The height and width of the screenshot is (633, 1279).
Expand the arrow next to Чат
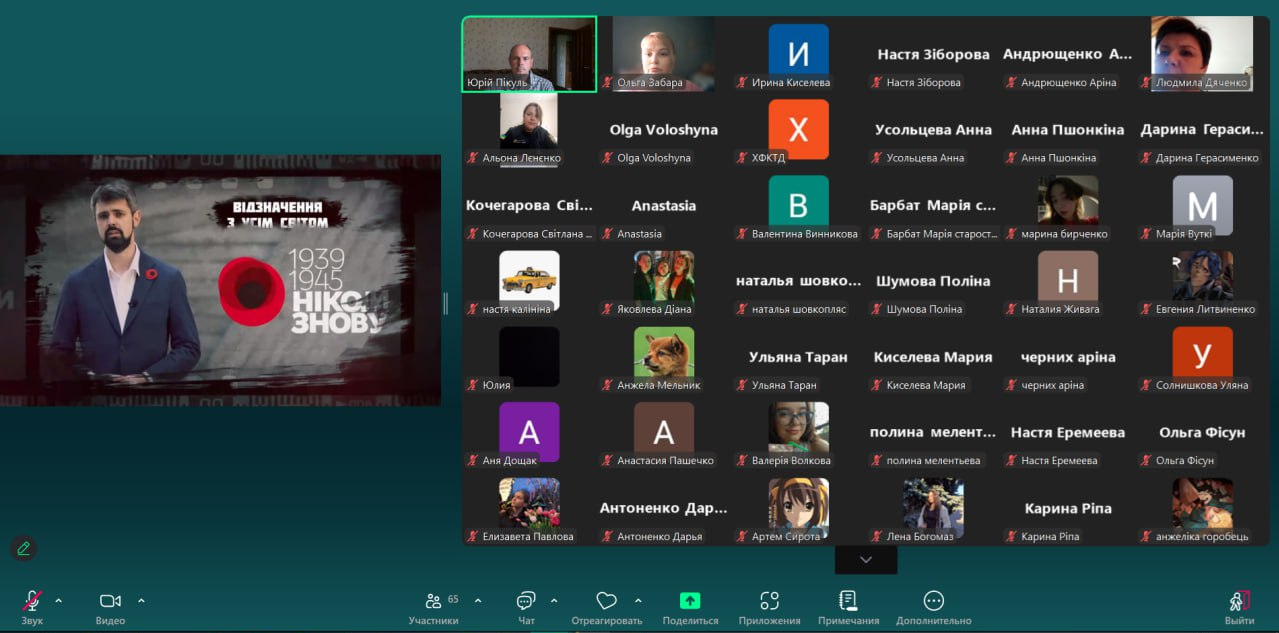(554, 601)
